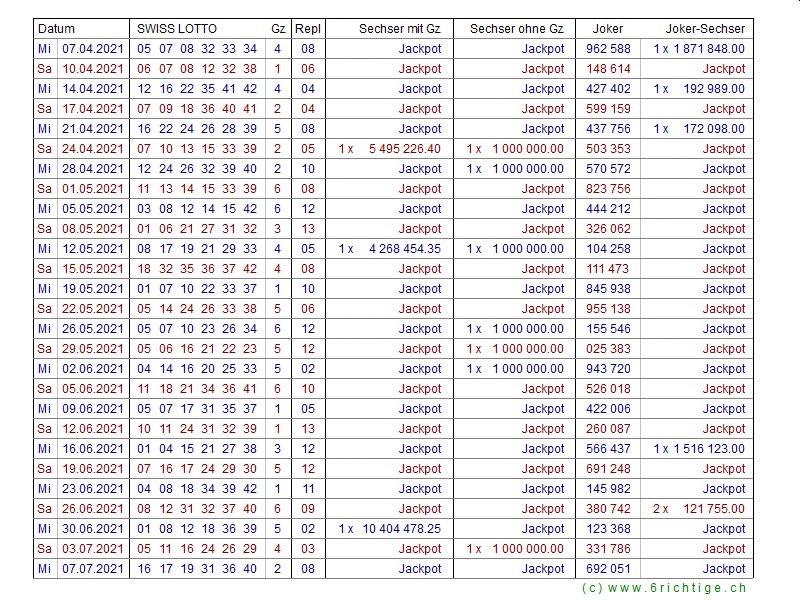The height and width of the screenshot is (600, 800).
Task: Click the 5 495 226.40 prize amount
Action: (x=404, y=149)
